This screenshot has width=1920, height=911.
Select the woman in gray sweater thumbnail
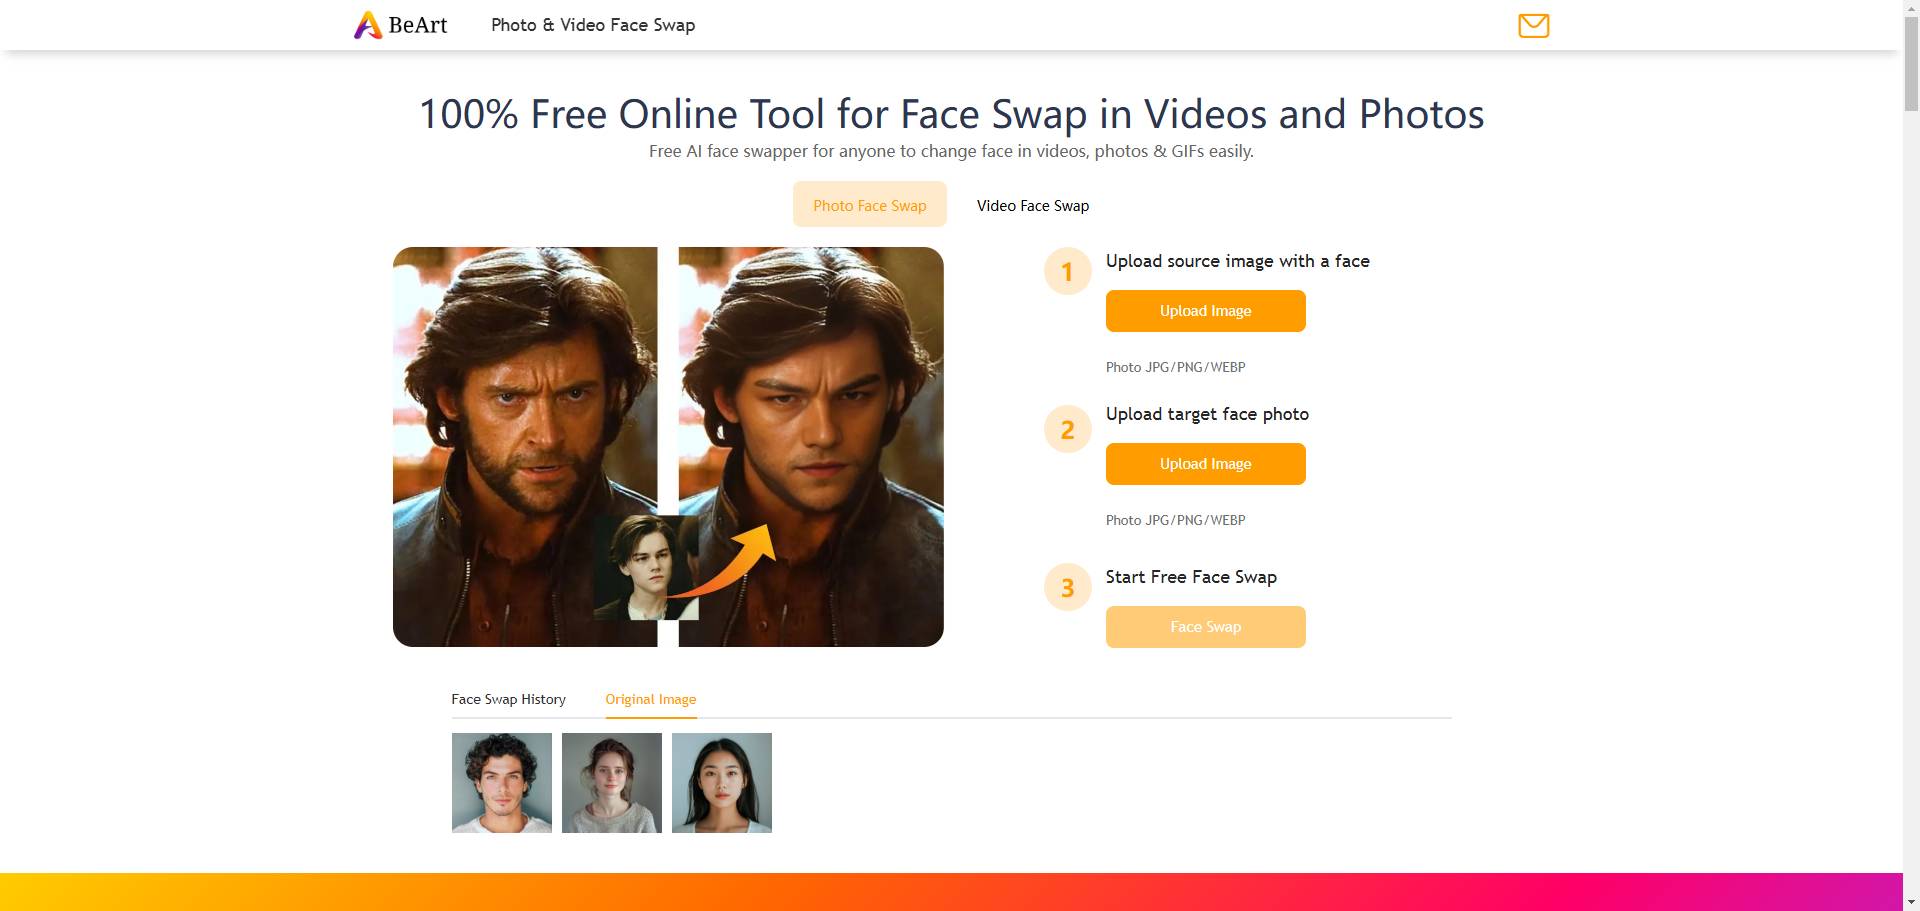(612, 783)
